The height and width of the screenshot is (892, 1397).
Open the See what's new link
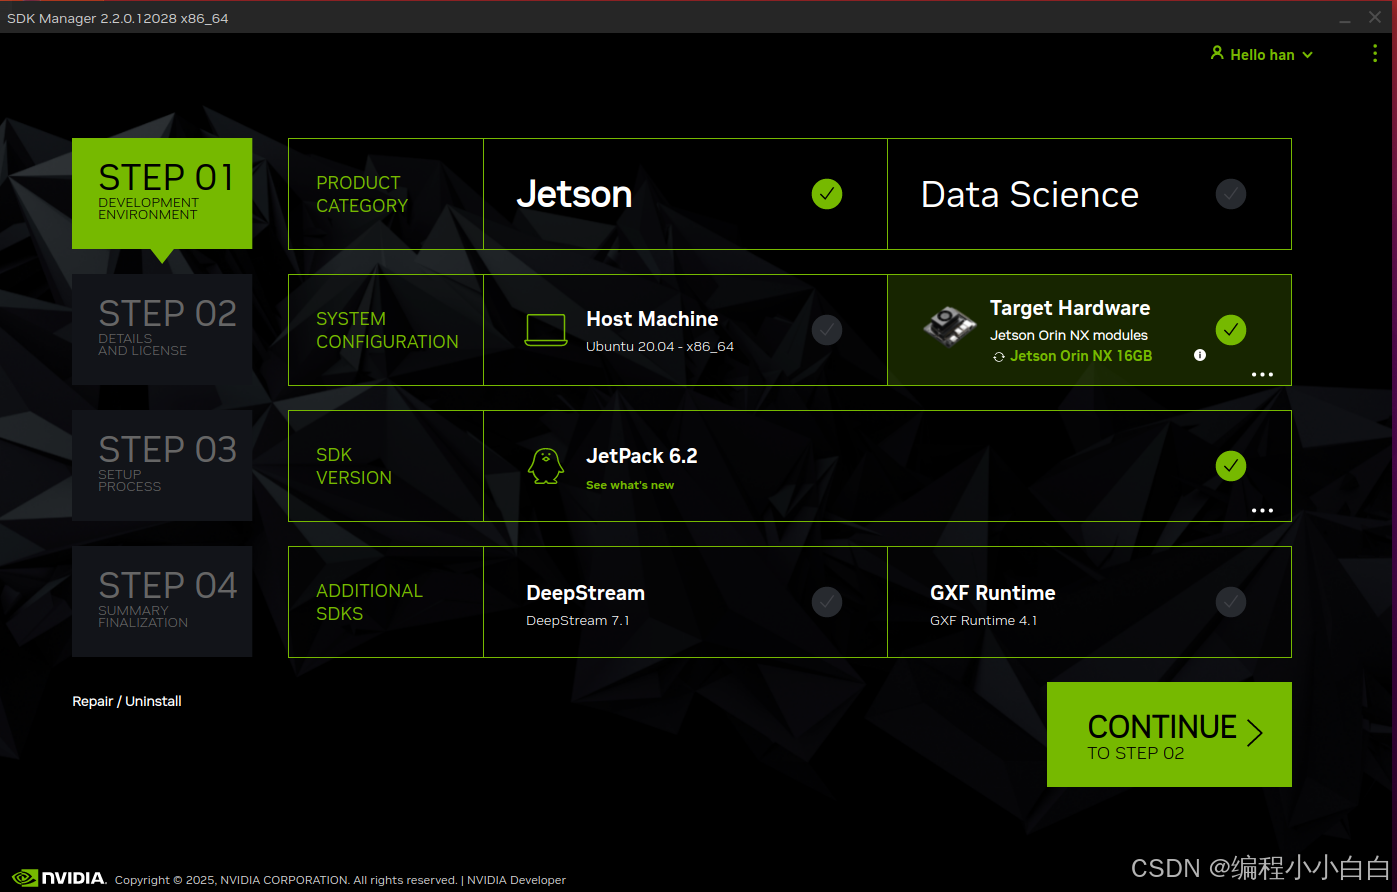click(630, 484)
